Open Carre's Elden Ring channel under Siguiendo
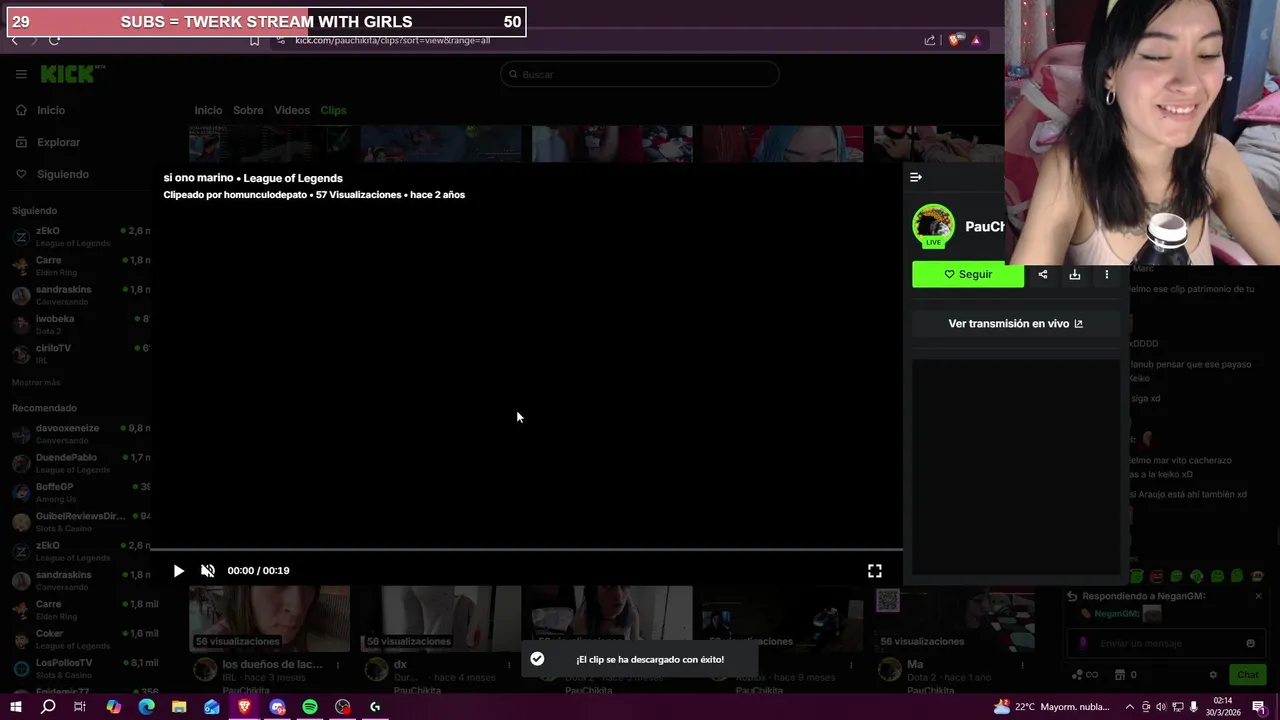This screenshot has height=720, width=1280. click(80, 265)
